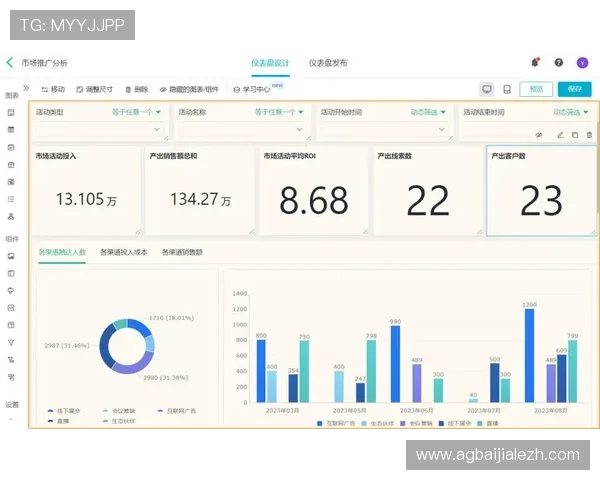Expand the 活动名称 value select box
This screenshot has width=600, height=480.
point(242,129)
